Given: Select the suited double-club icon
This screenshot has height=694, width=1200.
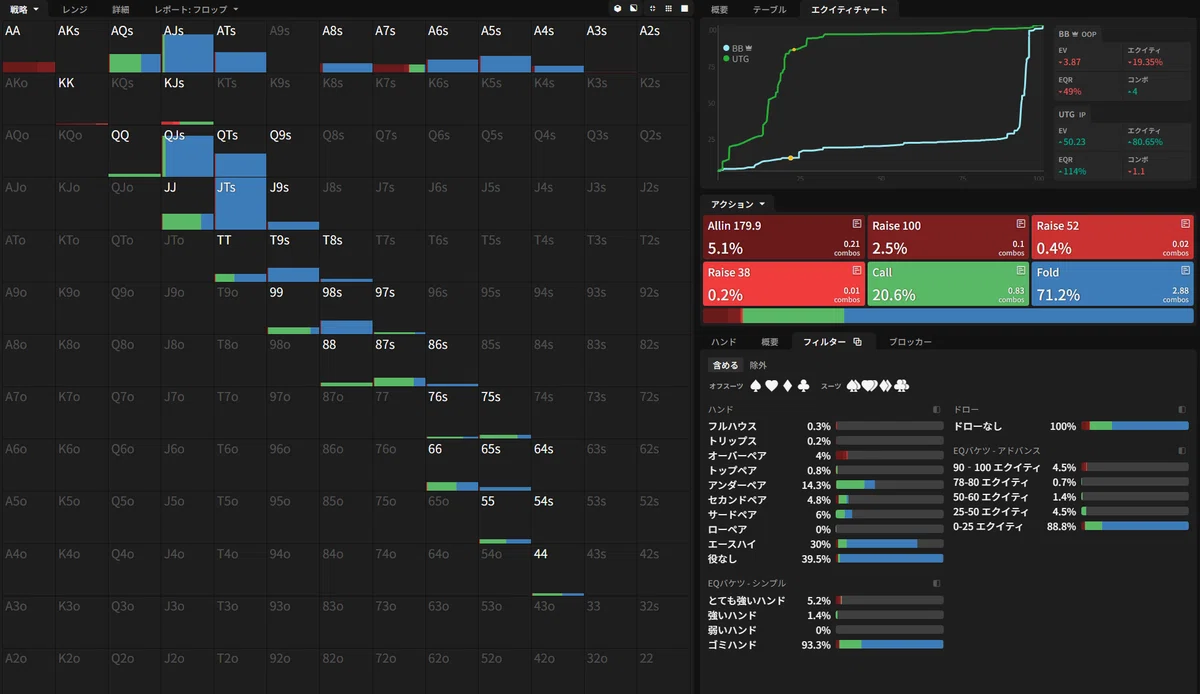Looking at the screenshot, I should 901,385.
